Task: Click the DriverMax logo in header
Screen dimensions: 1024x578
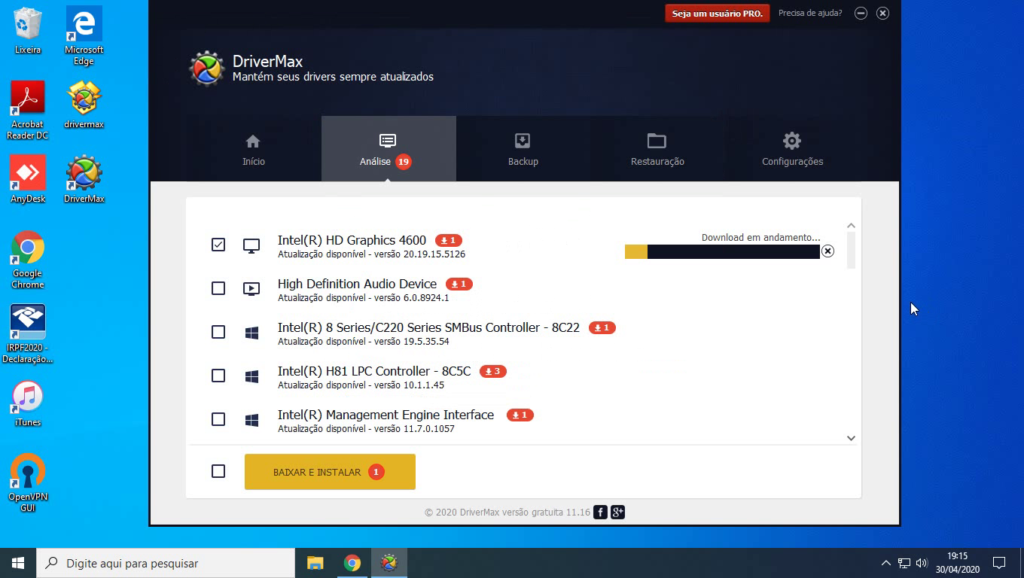Action: tap(206, 68)
